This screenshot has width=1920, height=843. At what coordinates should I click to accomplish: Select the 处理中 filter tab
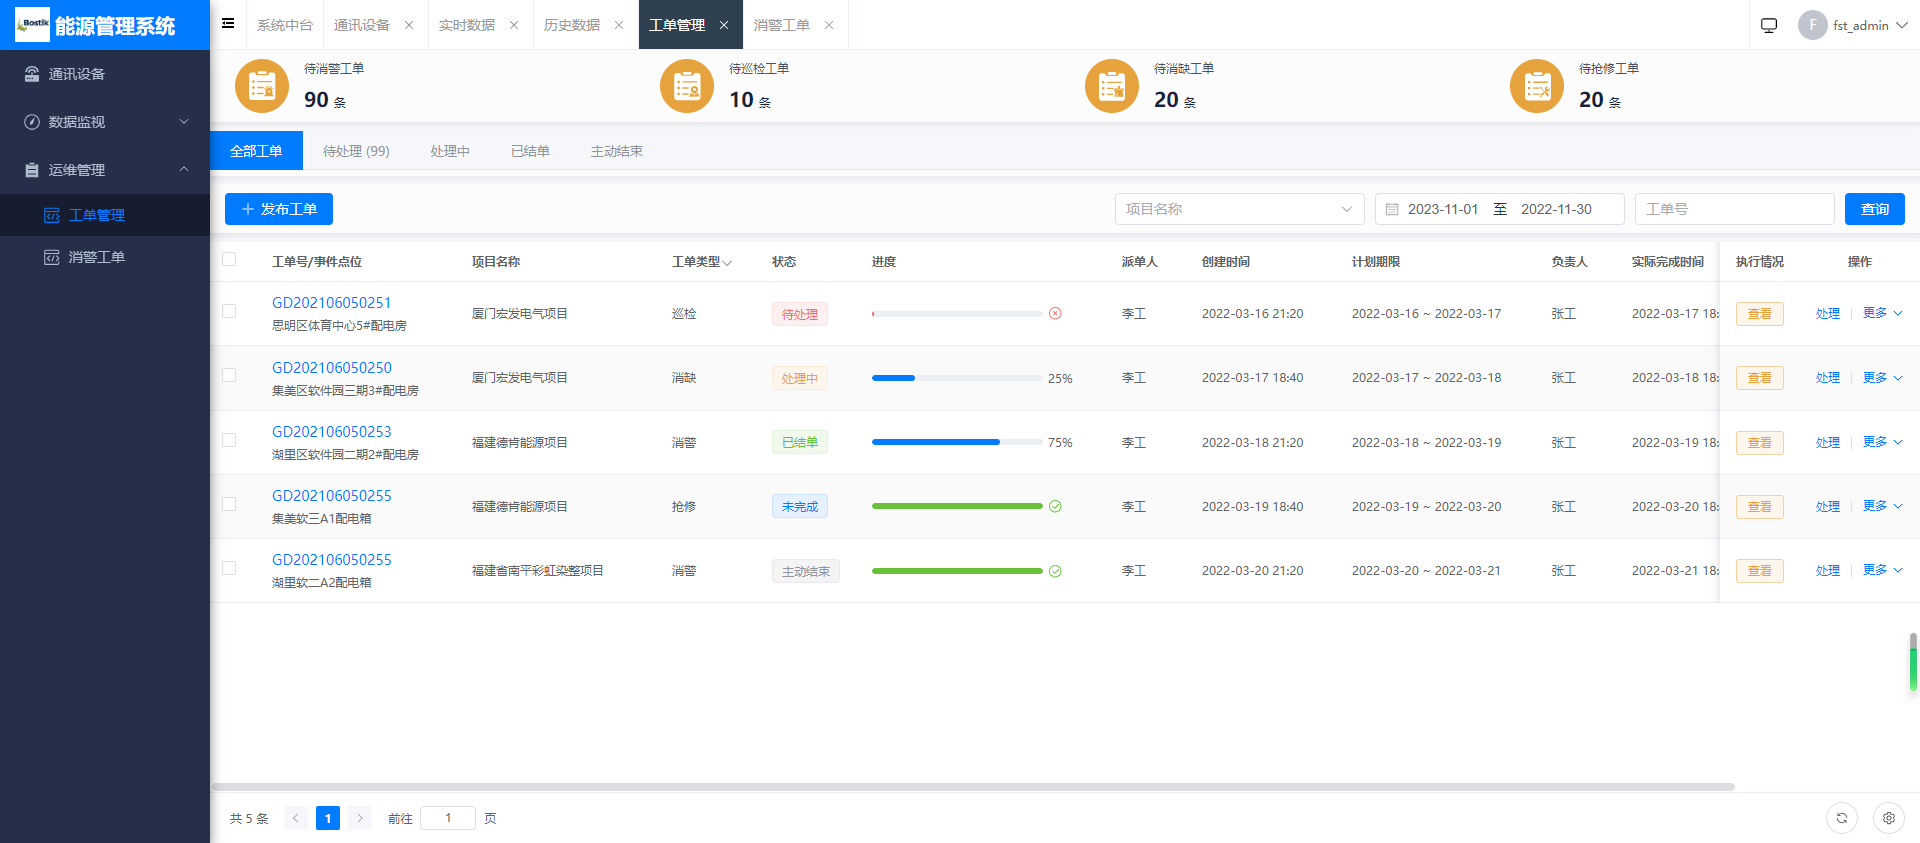450,151
